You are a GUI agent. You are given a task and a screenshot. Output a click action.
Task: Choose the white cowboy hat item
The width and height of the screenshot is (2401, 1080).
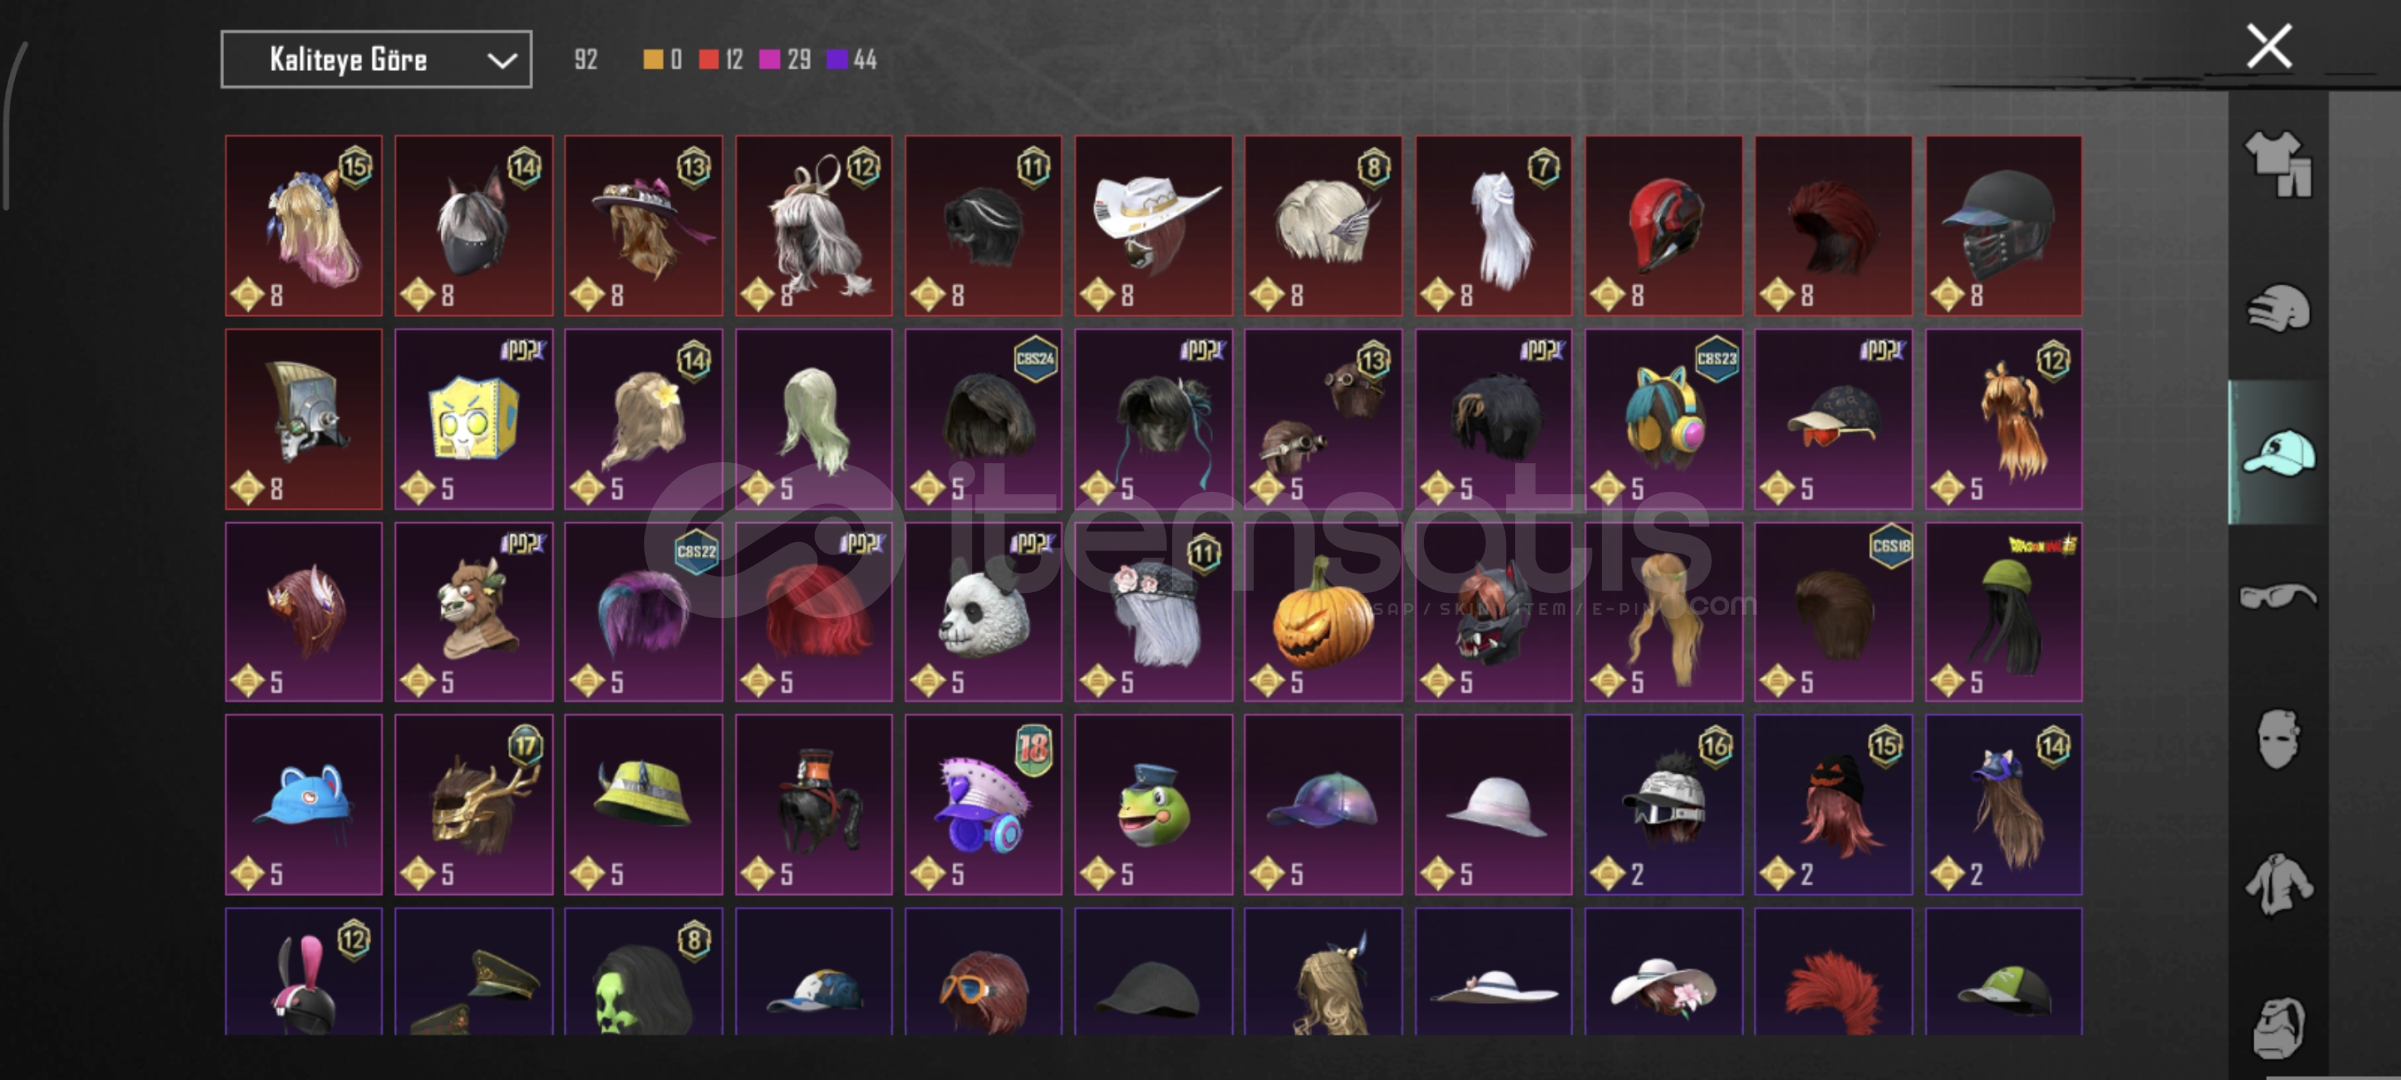point(1153,226)
